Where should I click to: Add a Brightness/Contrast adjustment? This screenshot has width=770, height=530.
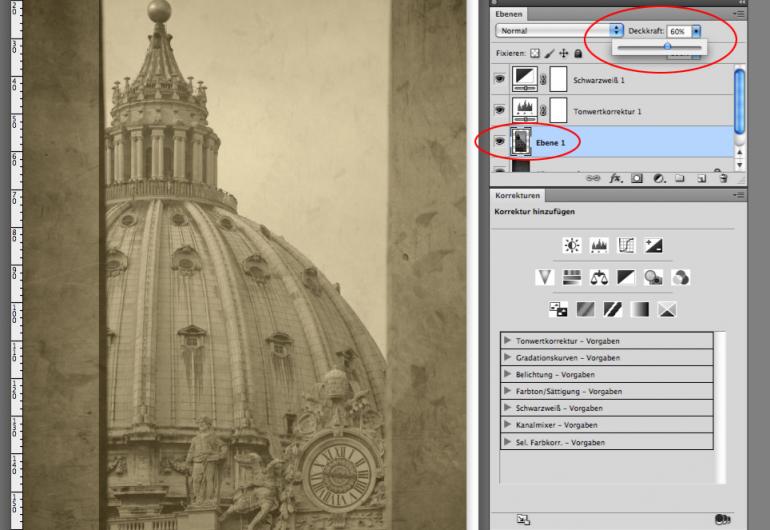coord(572,245)
